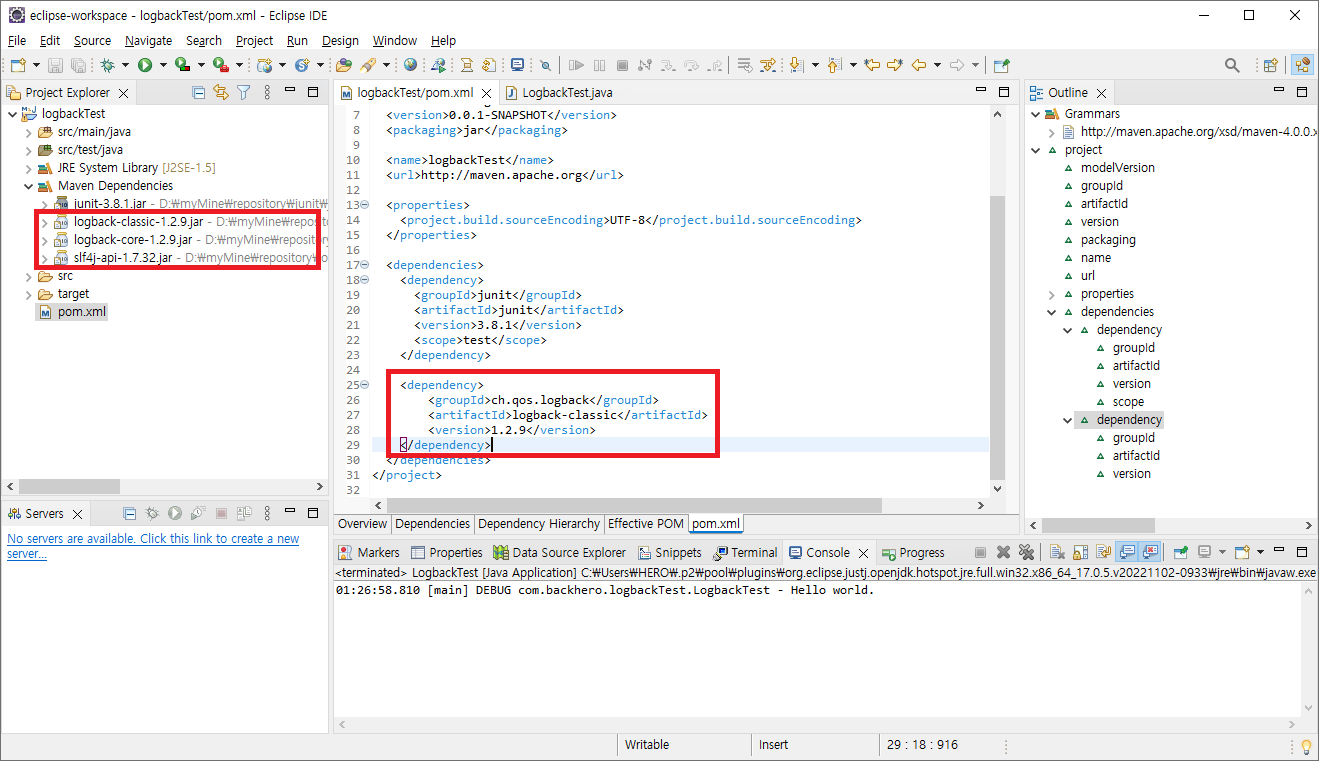Viewport: 1319px width, 761px height.
Task: Expand logback-classic-1.2.9.jar in Project Explorer
Action: [x=44, y=222]
